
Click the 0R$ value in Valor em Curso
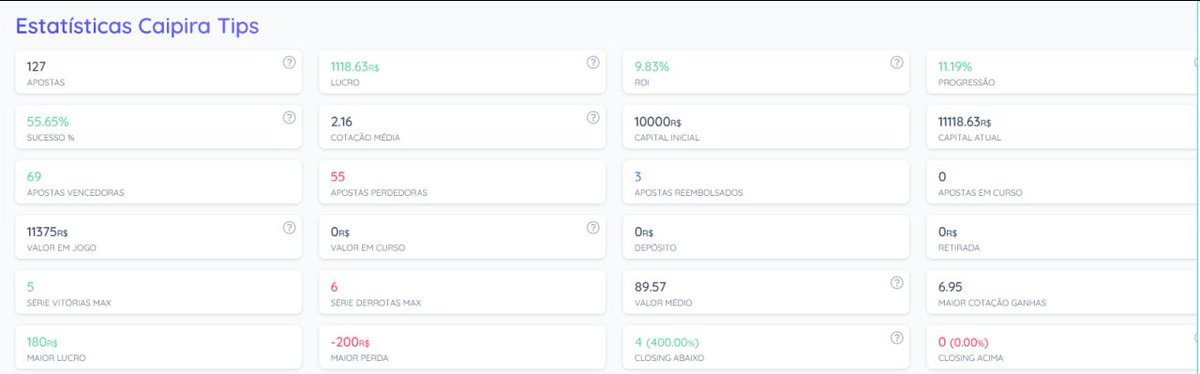340,231
